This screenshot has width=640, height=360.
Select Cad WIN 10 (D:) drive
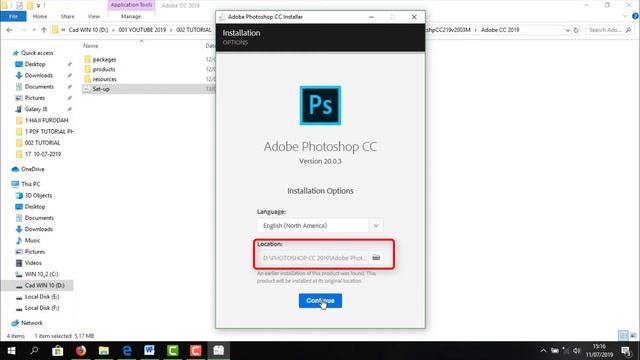(x=44, y=285)
